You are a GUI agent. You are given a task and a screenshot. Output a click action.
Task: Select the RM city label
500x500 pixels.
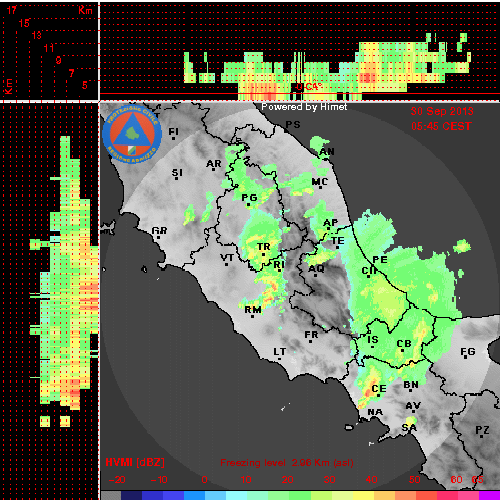(x=253, y=310)
